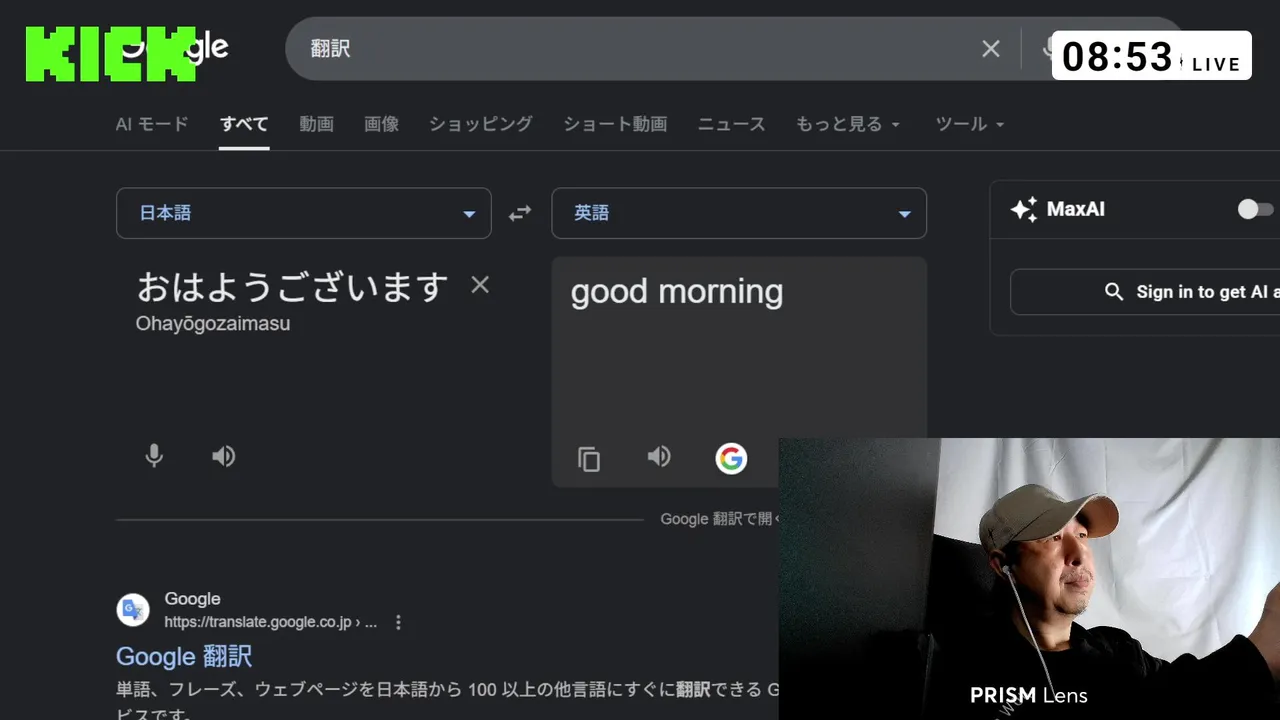The image size is (1280, 720).
Task: Open the ショッピング tab
Action: (480, 124)
